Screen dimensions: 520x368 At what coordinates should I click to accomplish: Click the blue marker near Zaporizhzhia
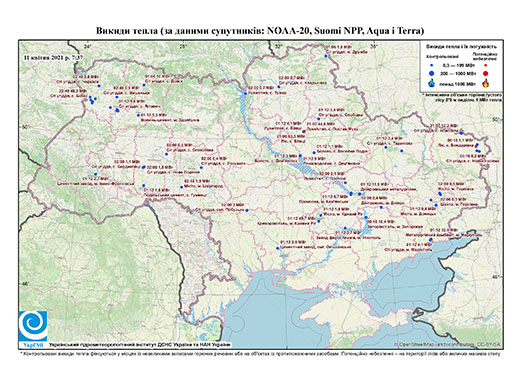[x=365, y=217]
